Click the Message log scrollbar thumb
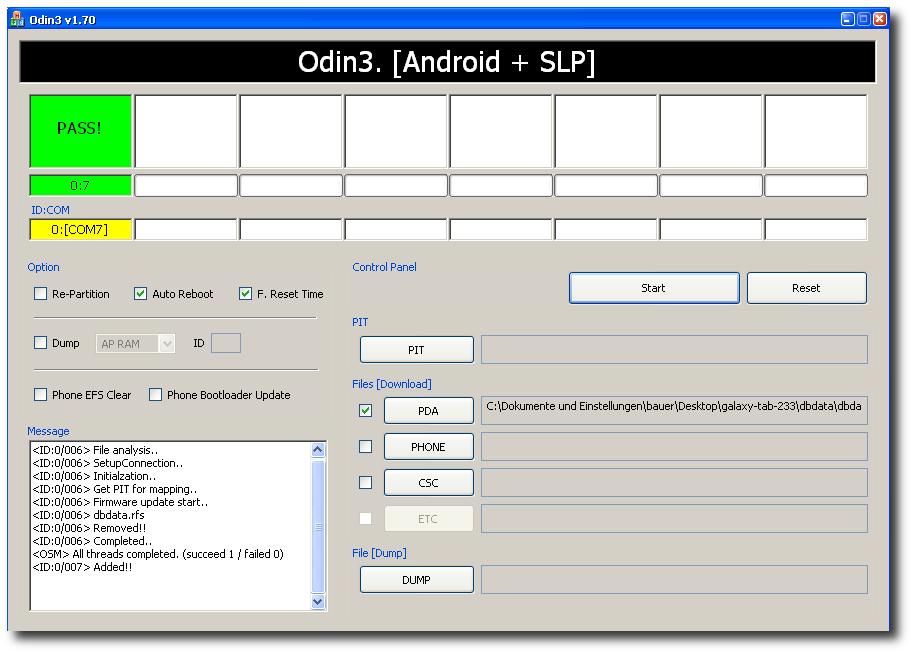The height and width of the screenshot is (654, 913). 318,526
